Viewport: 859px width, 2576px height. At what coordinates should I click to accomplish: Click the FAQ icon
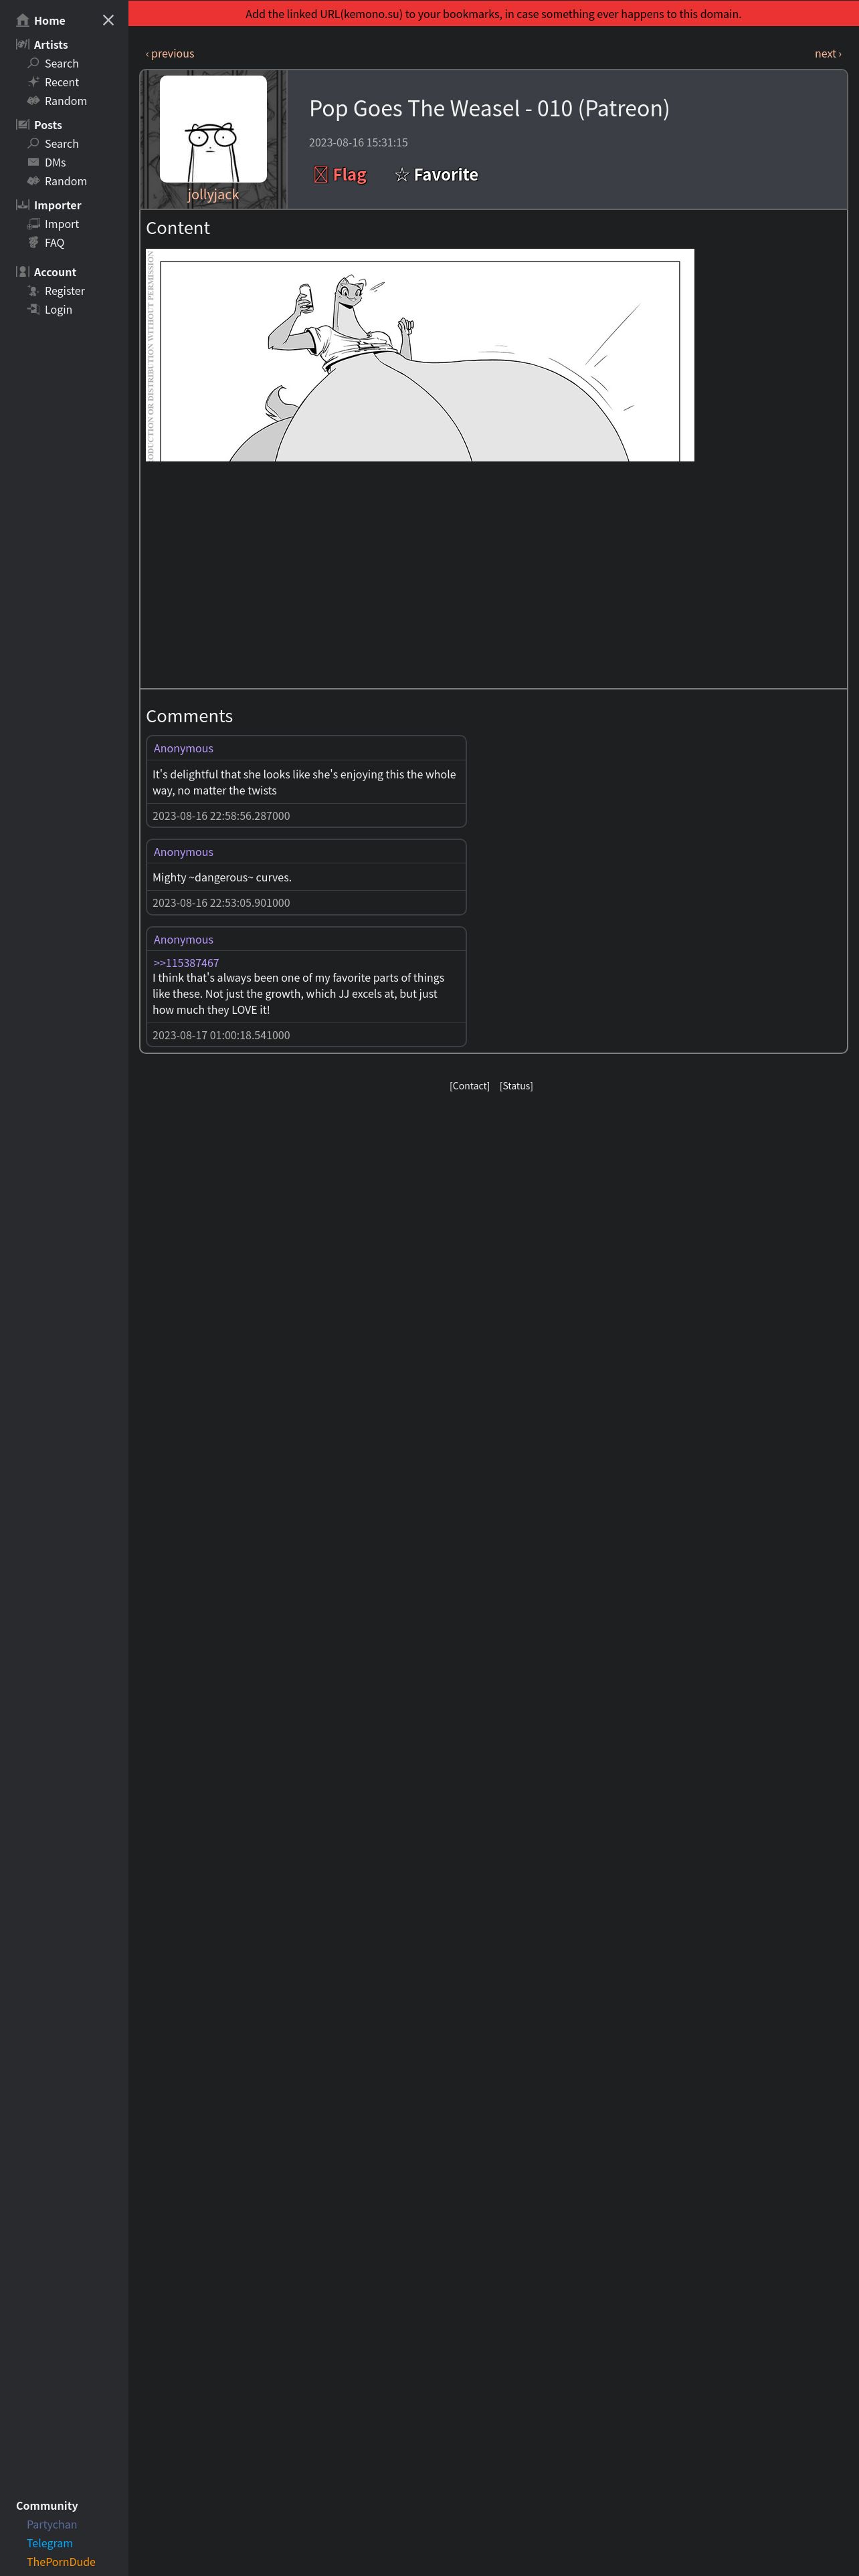34,243
